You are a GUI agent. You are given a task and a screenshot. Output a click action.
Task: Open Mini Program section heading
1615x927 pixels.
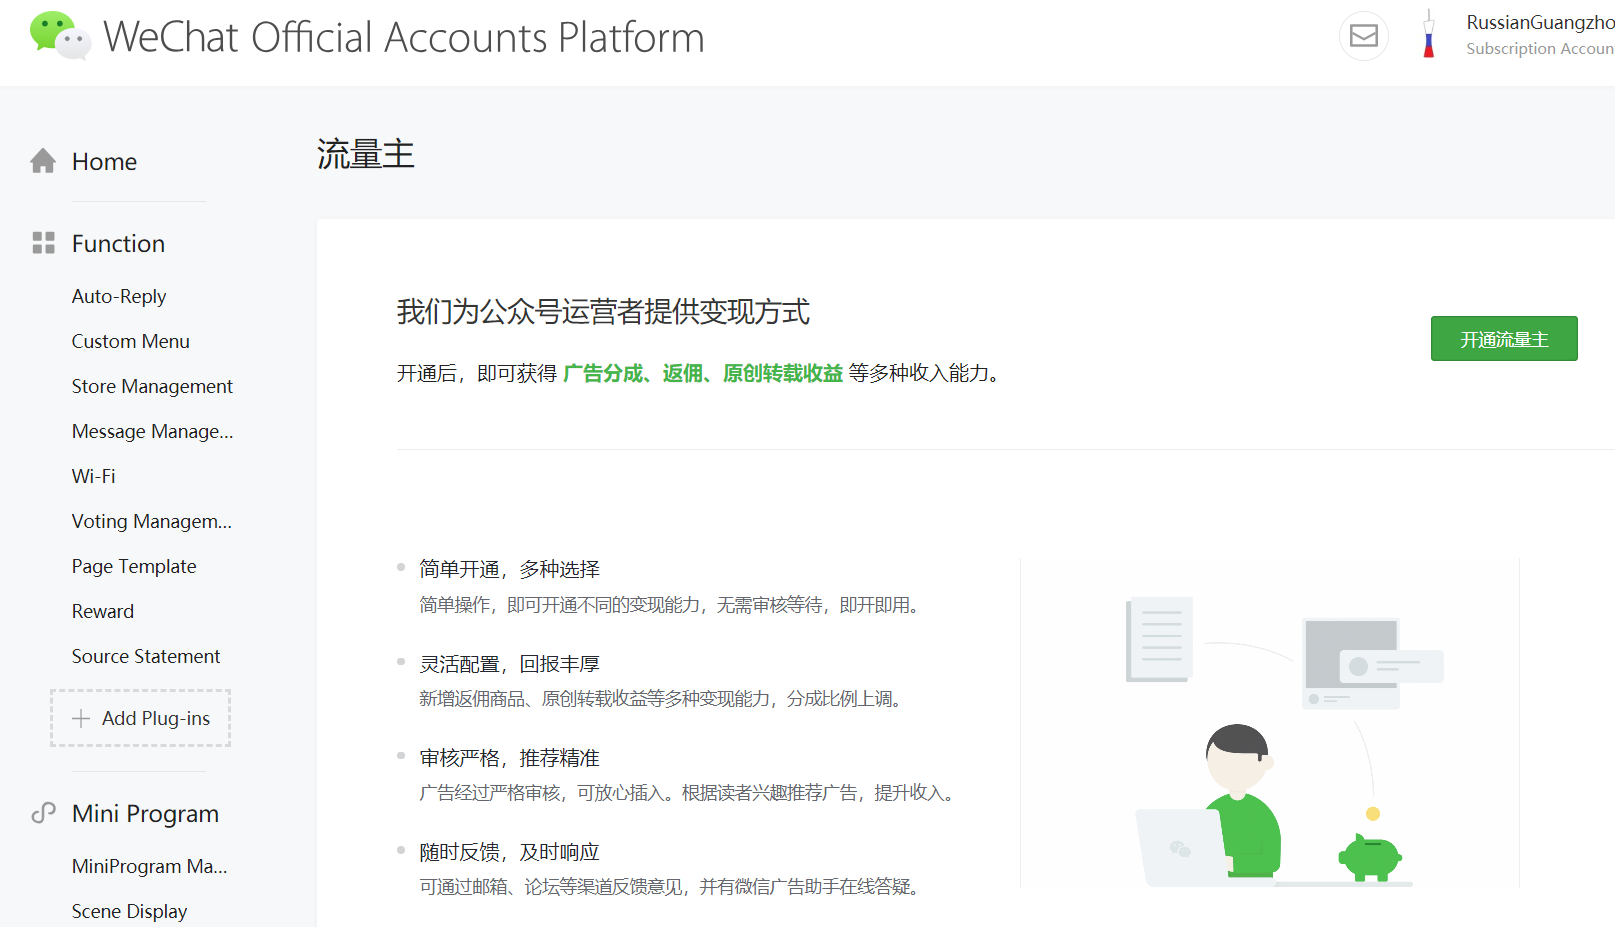(145, 813)
